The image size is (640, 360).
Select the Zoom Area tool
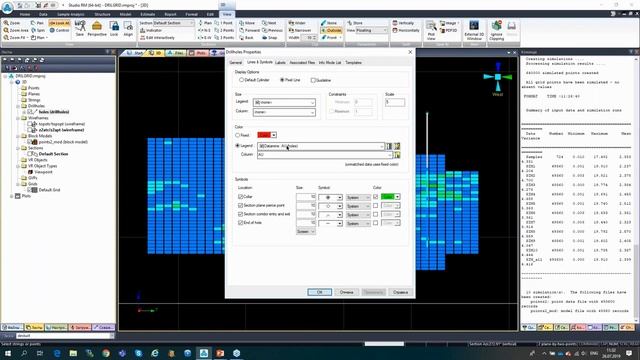click(x=16, y=30)
